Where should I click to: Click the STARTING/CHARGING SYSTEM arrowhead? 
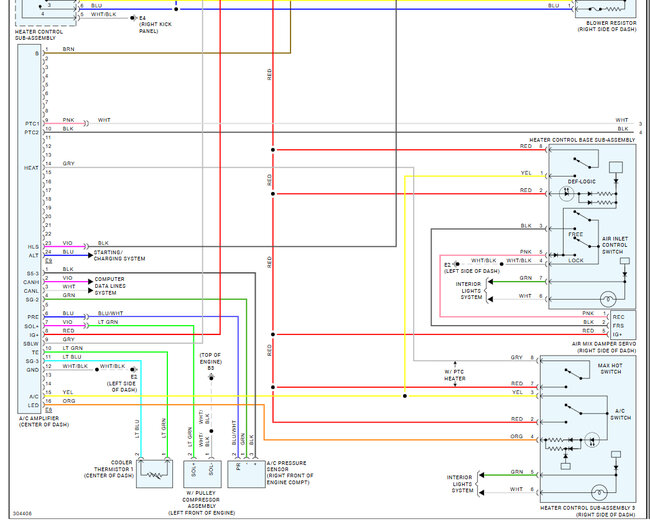(90, 255)
